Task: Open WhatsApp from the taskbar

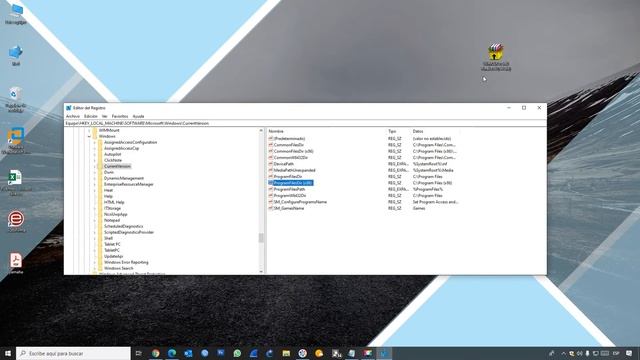Action: (237, 353)
